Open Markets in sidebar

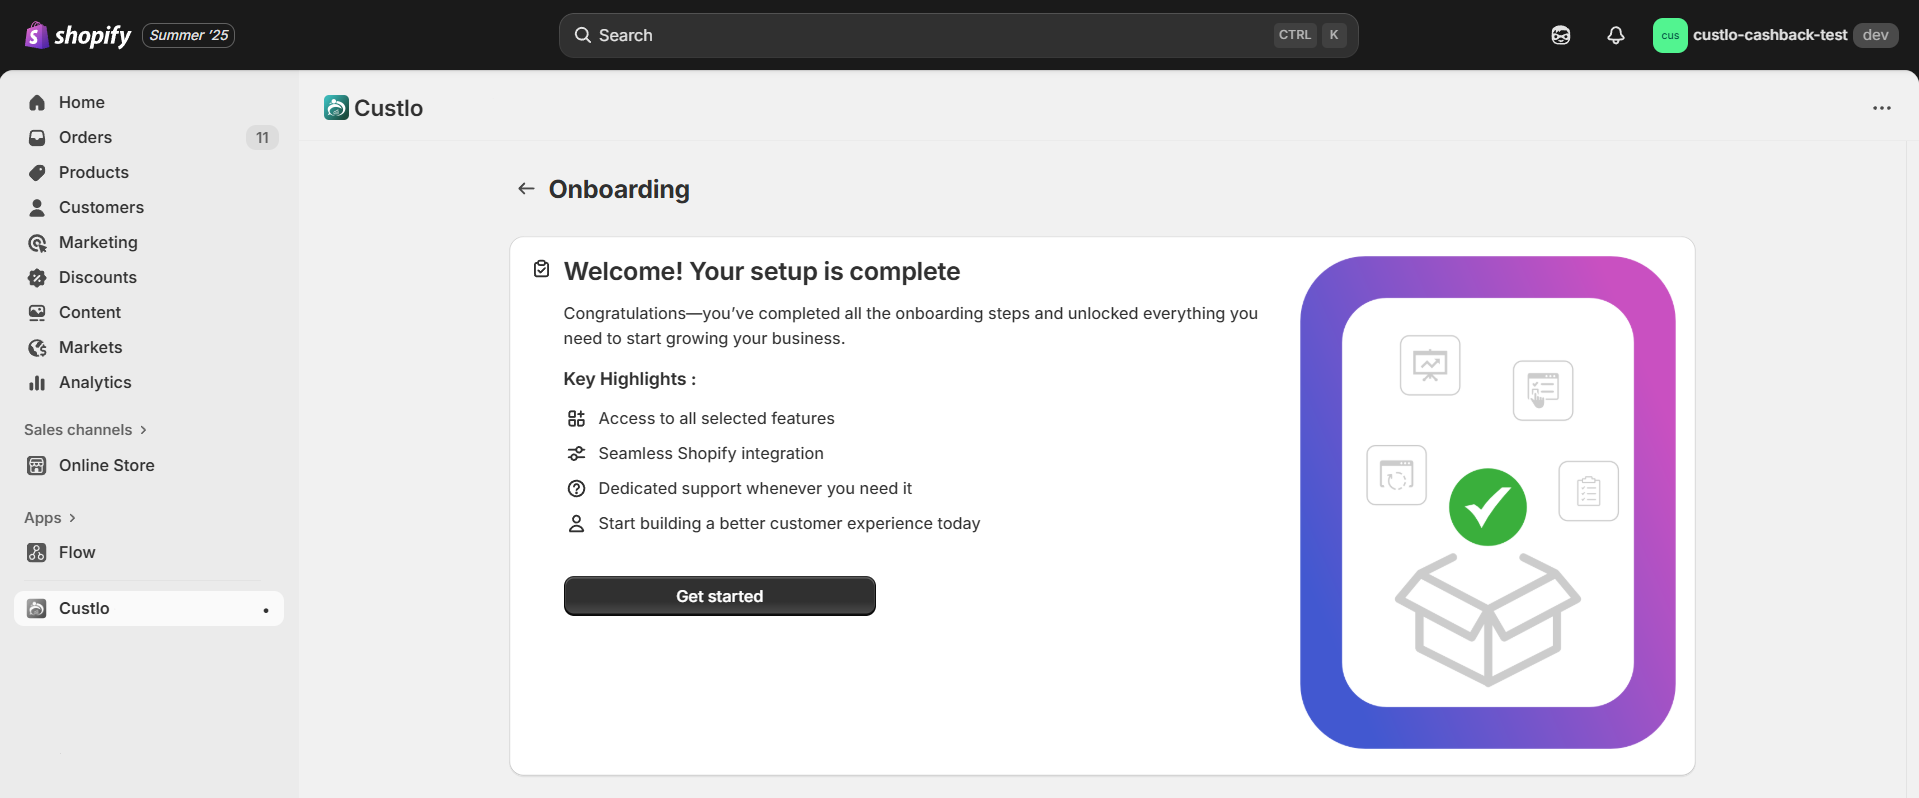[149, 347]
